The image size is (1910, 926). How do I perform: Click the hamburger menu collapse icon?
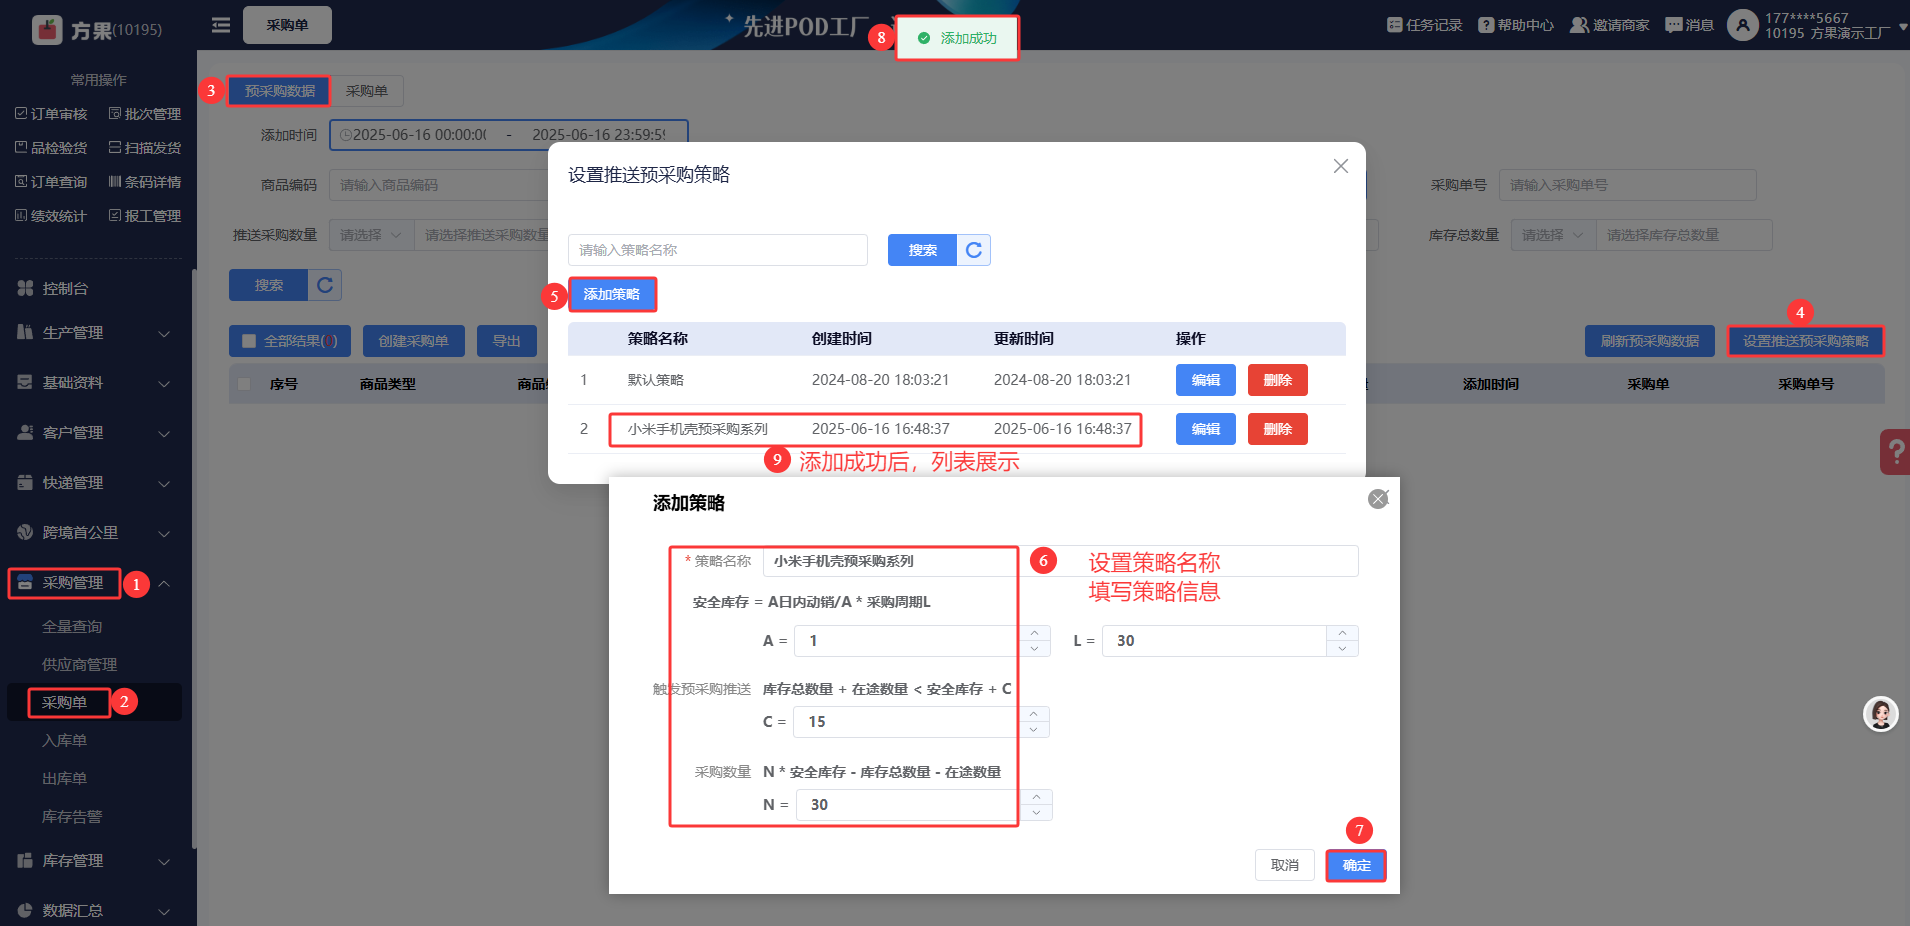click(x=221, y=25)
